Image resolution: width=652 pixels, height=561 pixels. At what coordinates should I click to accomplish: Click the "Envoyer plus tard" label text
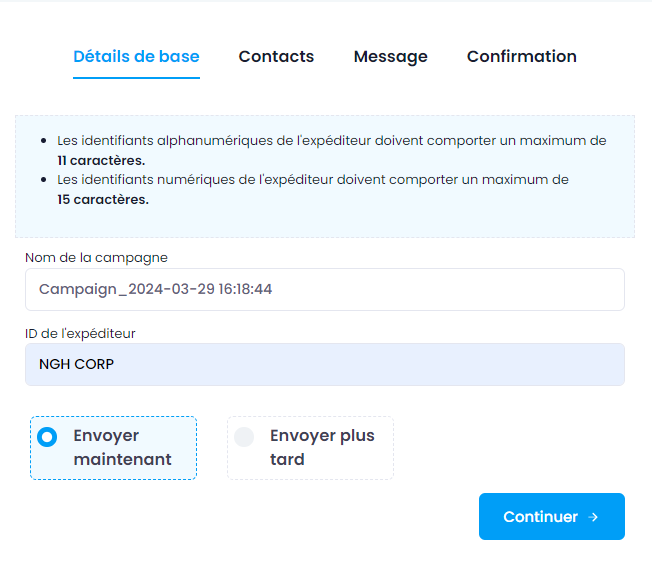(321, 448)
